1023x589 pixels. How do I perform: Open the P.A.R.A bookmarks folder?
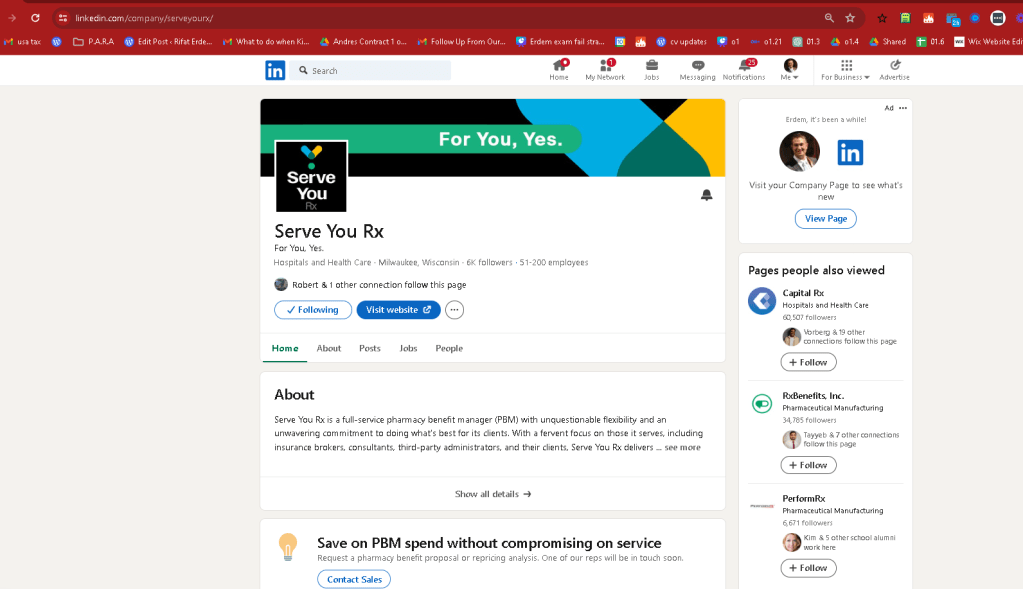coord(93,42)
